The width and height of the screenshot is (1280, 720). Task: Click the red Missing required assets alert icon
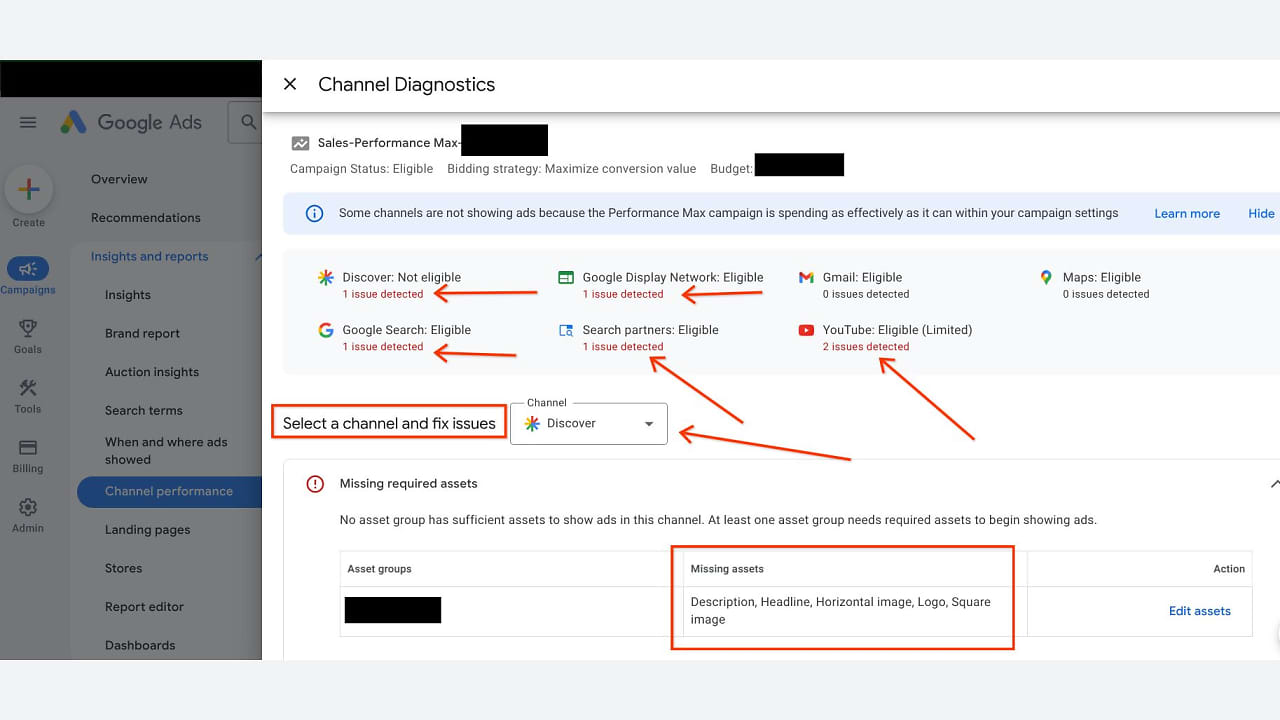click(x=315, y=484)
